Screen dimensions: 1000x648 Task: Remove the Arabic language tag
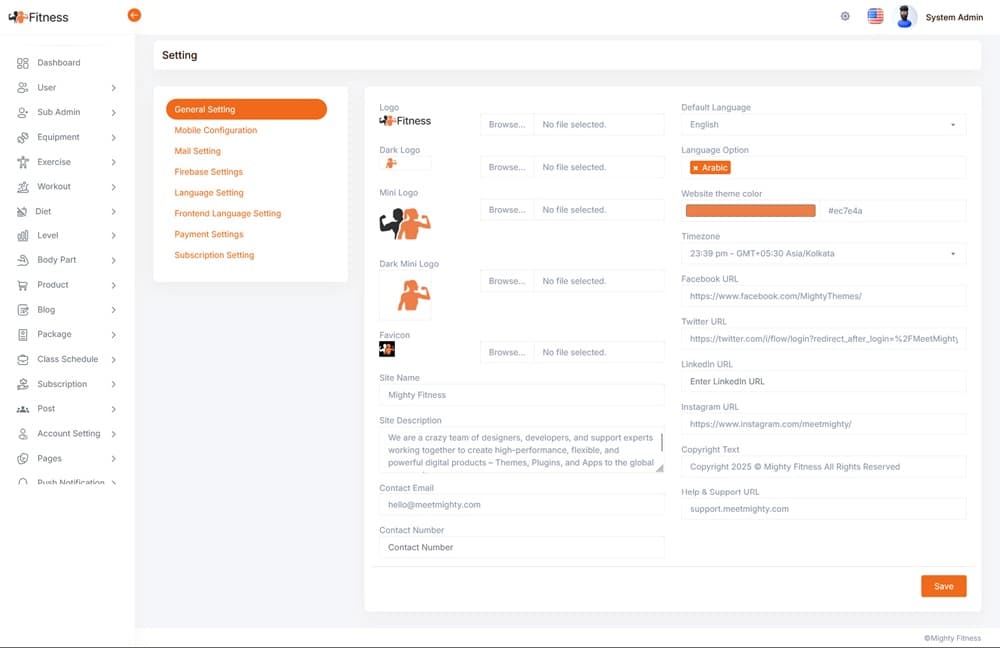pos(696,168)
